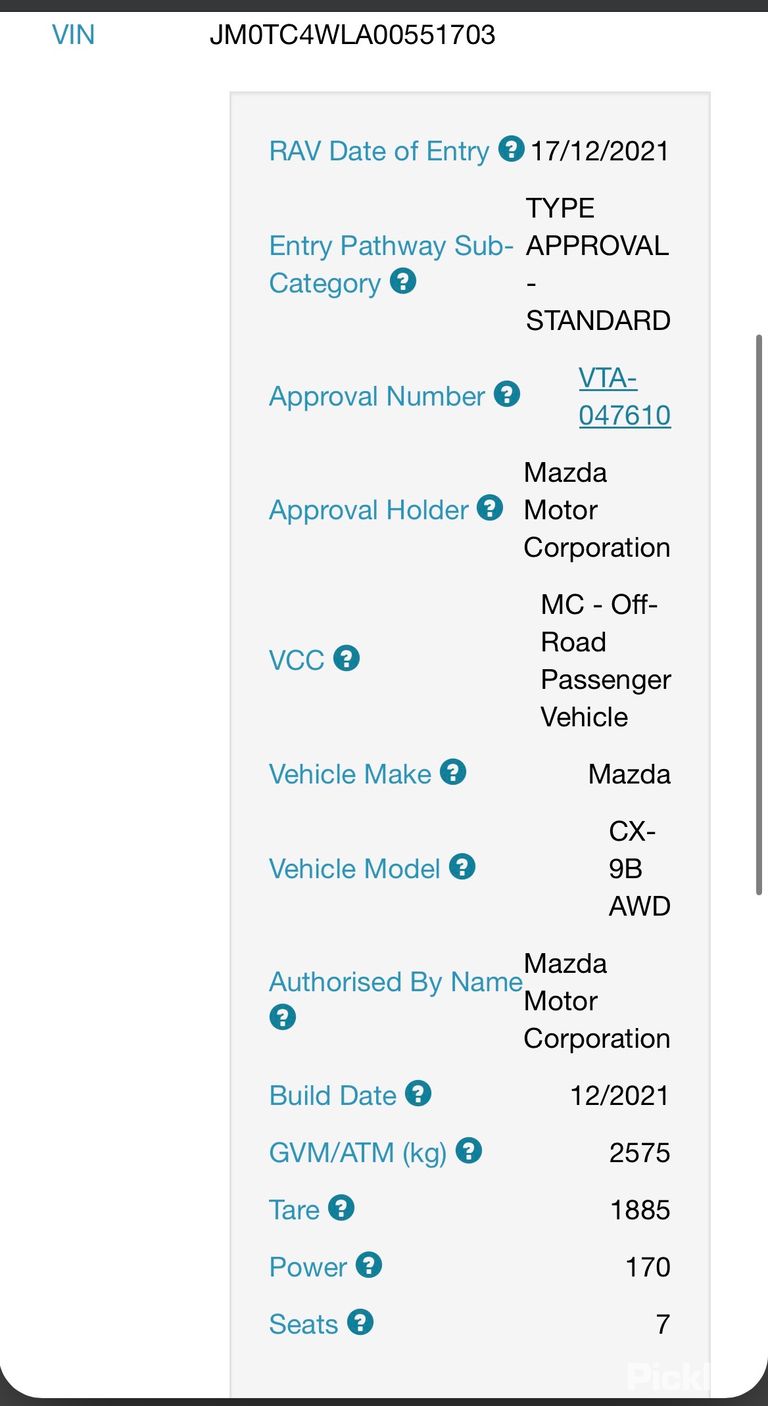The width and height of the screenshot is (768, 1406).
Task: Select the VIN number JM0TC4WLA00551703
Action: tap(352, 35)
